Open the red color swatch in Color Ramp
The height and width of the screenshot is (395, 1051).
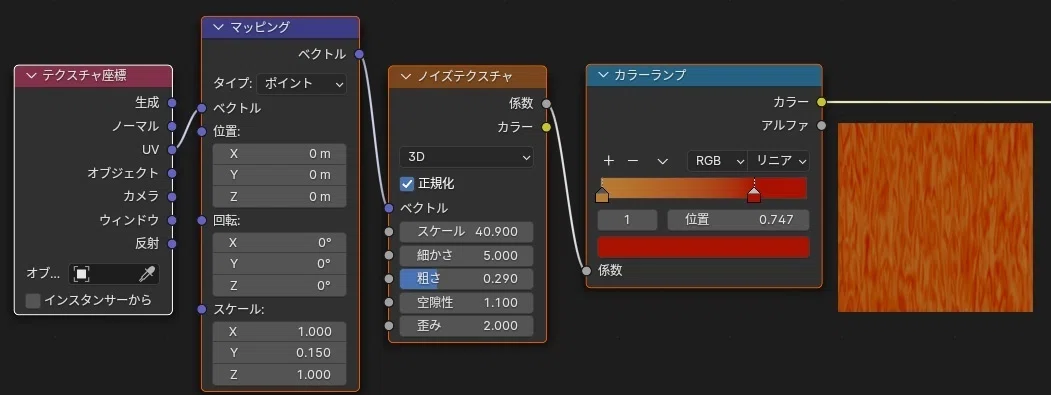[703, 247]
